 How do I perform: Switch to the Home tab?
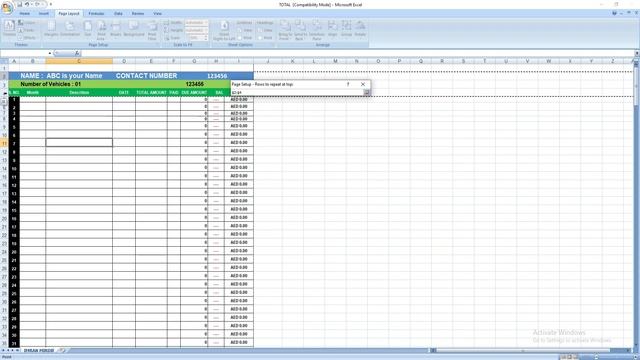click(x=24, y=13)
